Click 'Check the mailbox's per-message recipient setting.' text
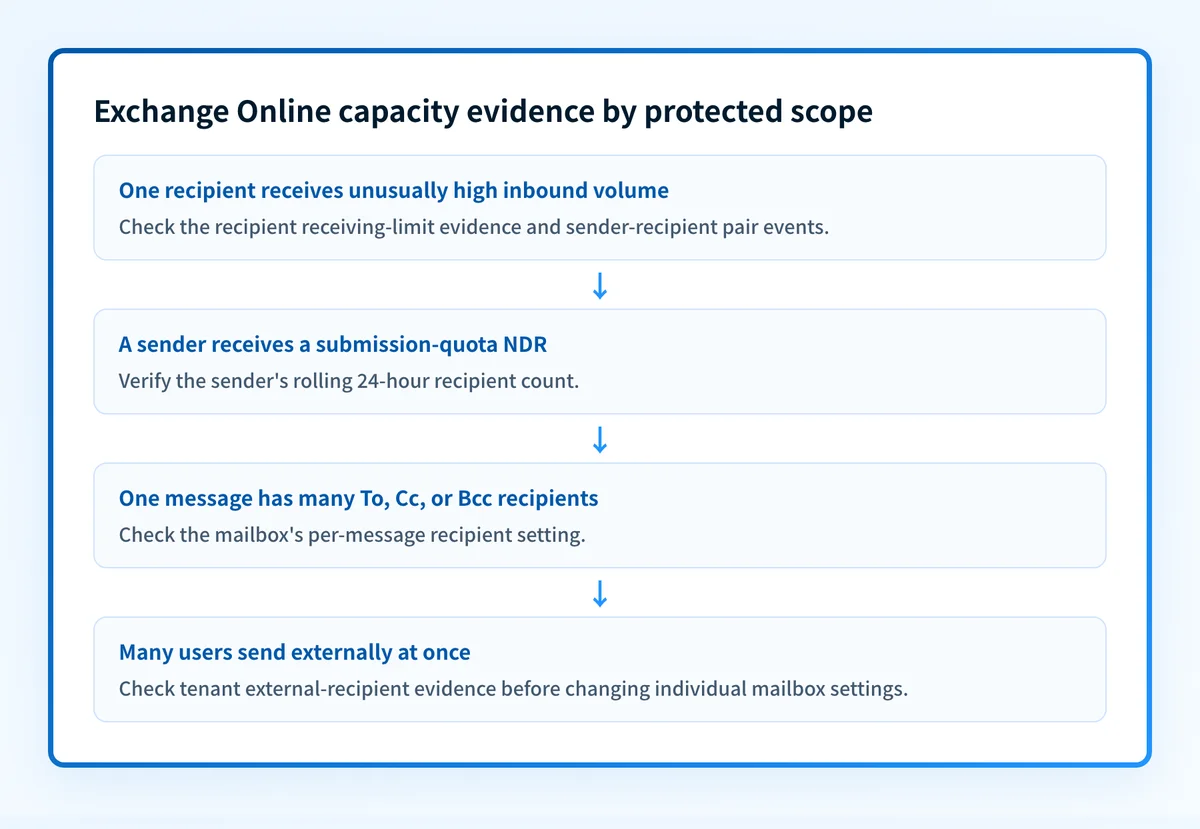Image resolution: width=1200 pixels, height=829 pixels. click(x=352, y=534)
